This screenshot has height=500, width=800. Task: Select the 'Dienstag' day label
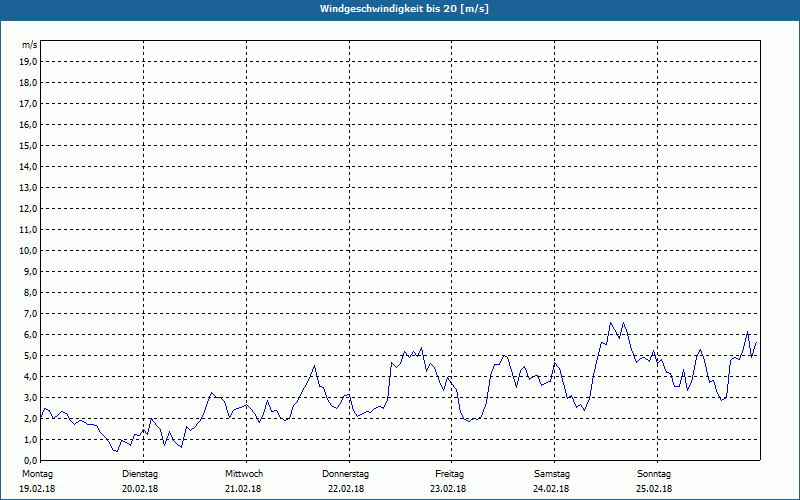[140, 474]
